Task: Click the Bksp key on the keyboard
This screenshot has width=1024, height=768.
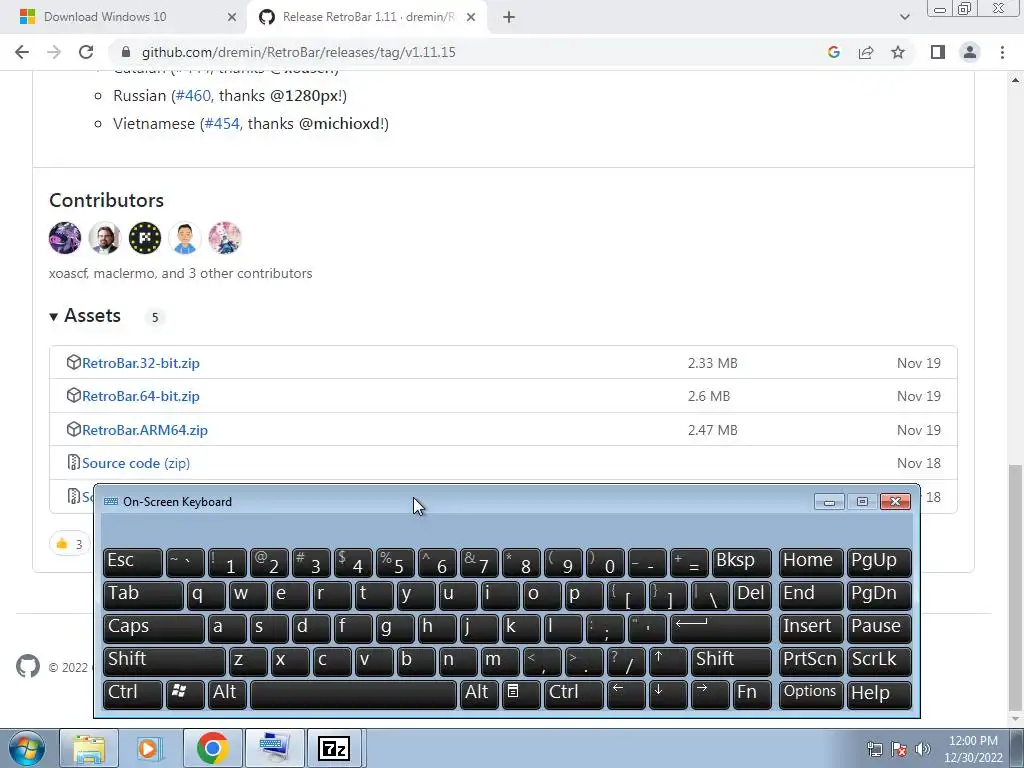Action: (x=741, y=562)
